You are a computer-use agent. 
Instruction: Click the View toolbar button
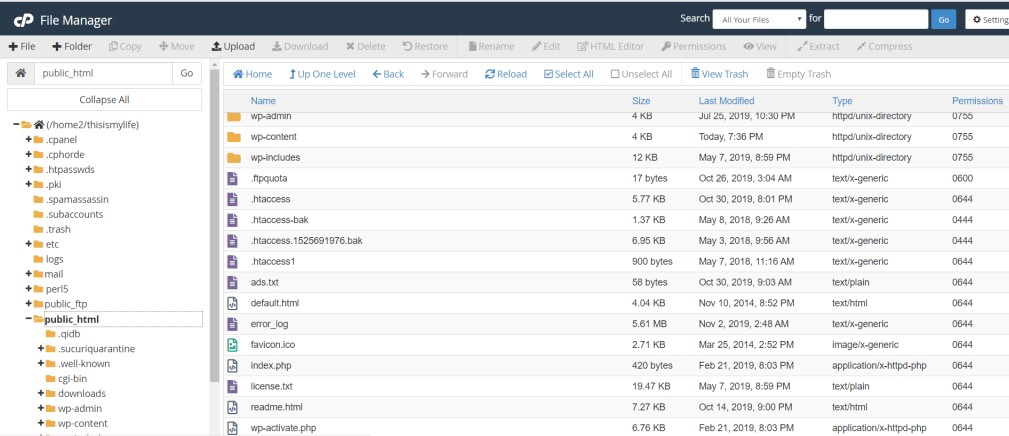pyautogui.click(x=760, y=46)
